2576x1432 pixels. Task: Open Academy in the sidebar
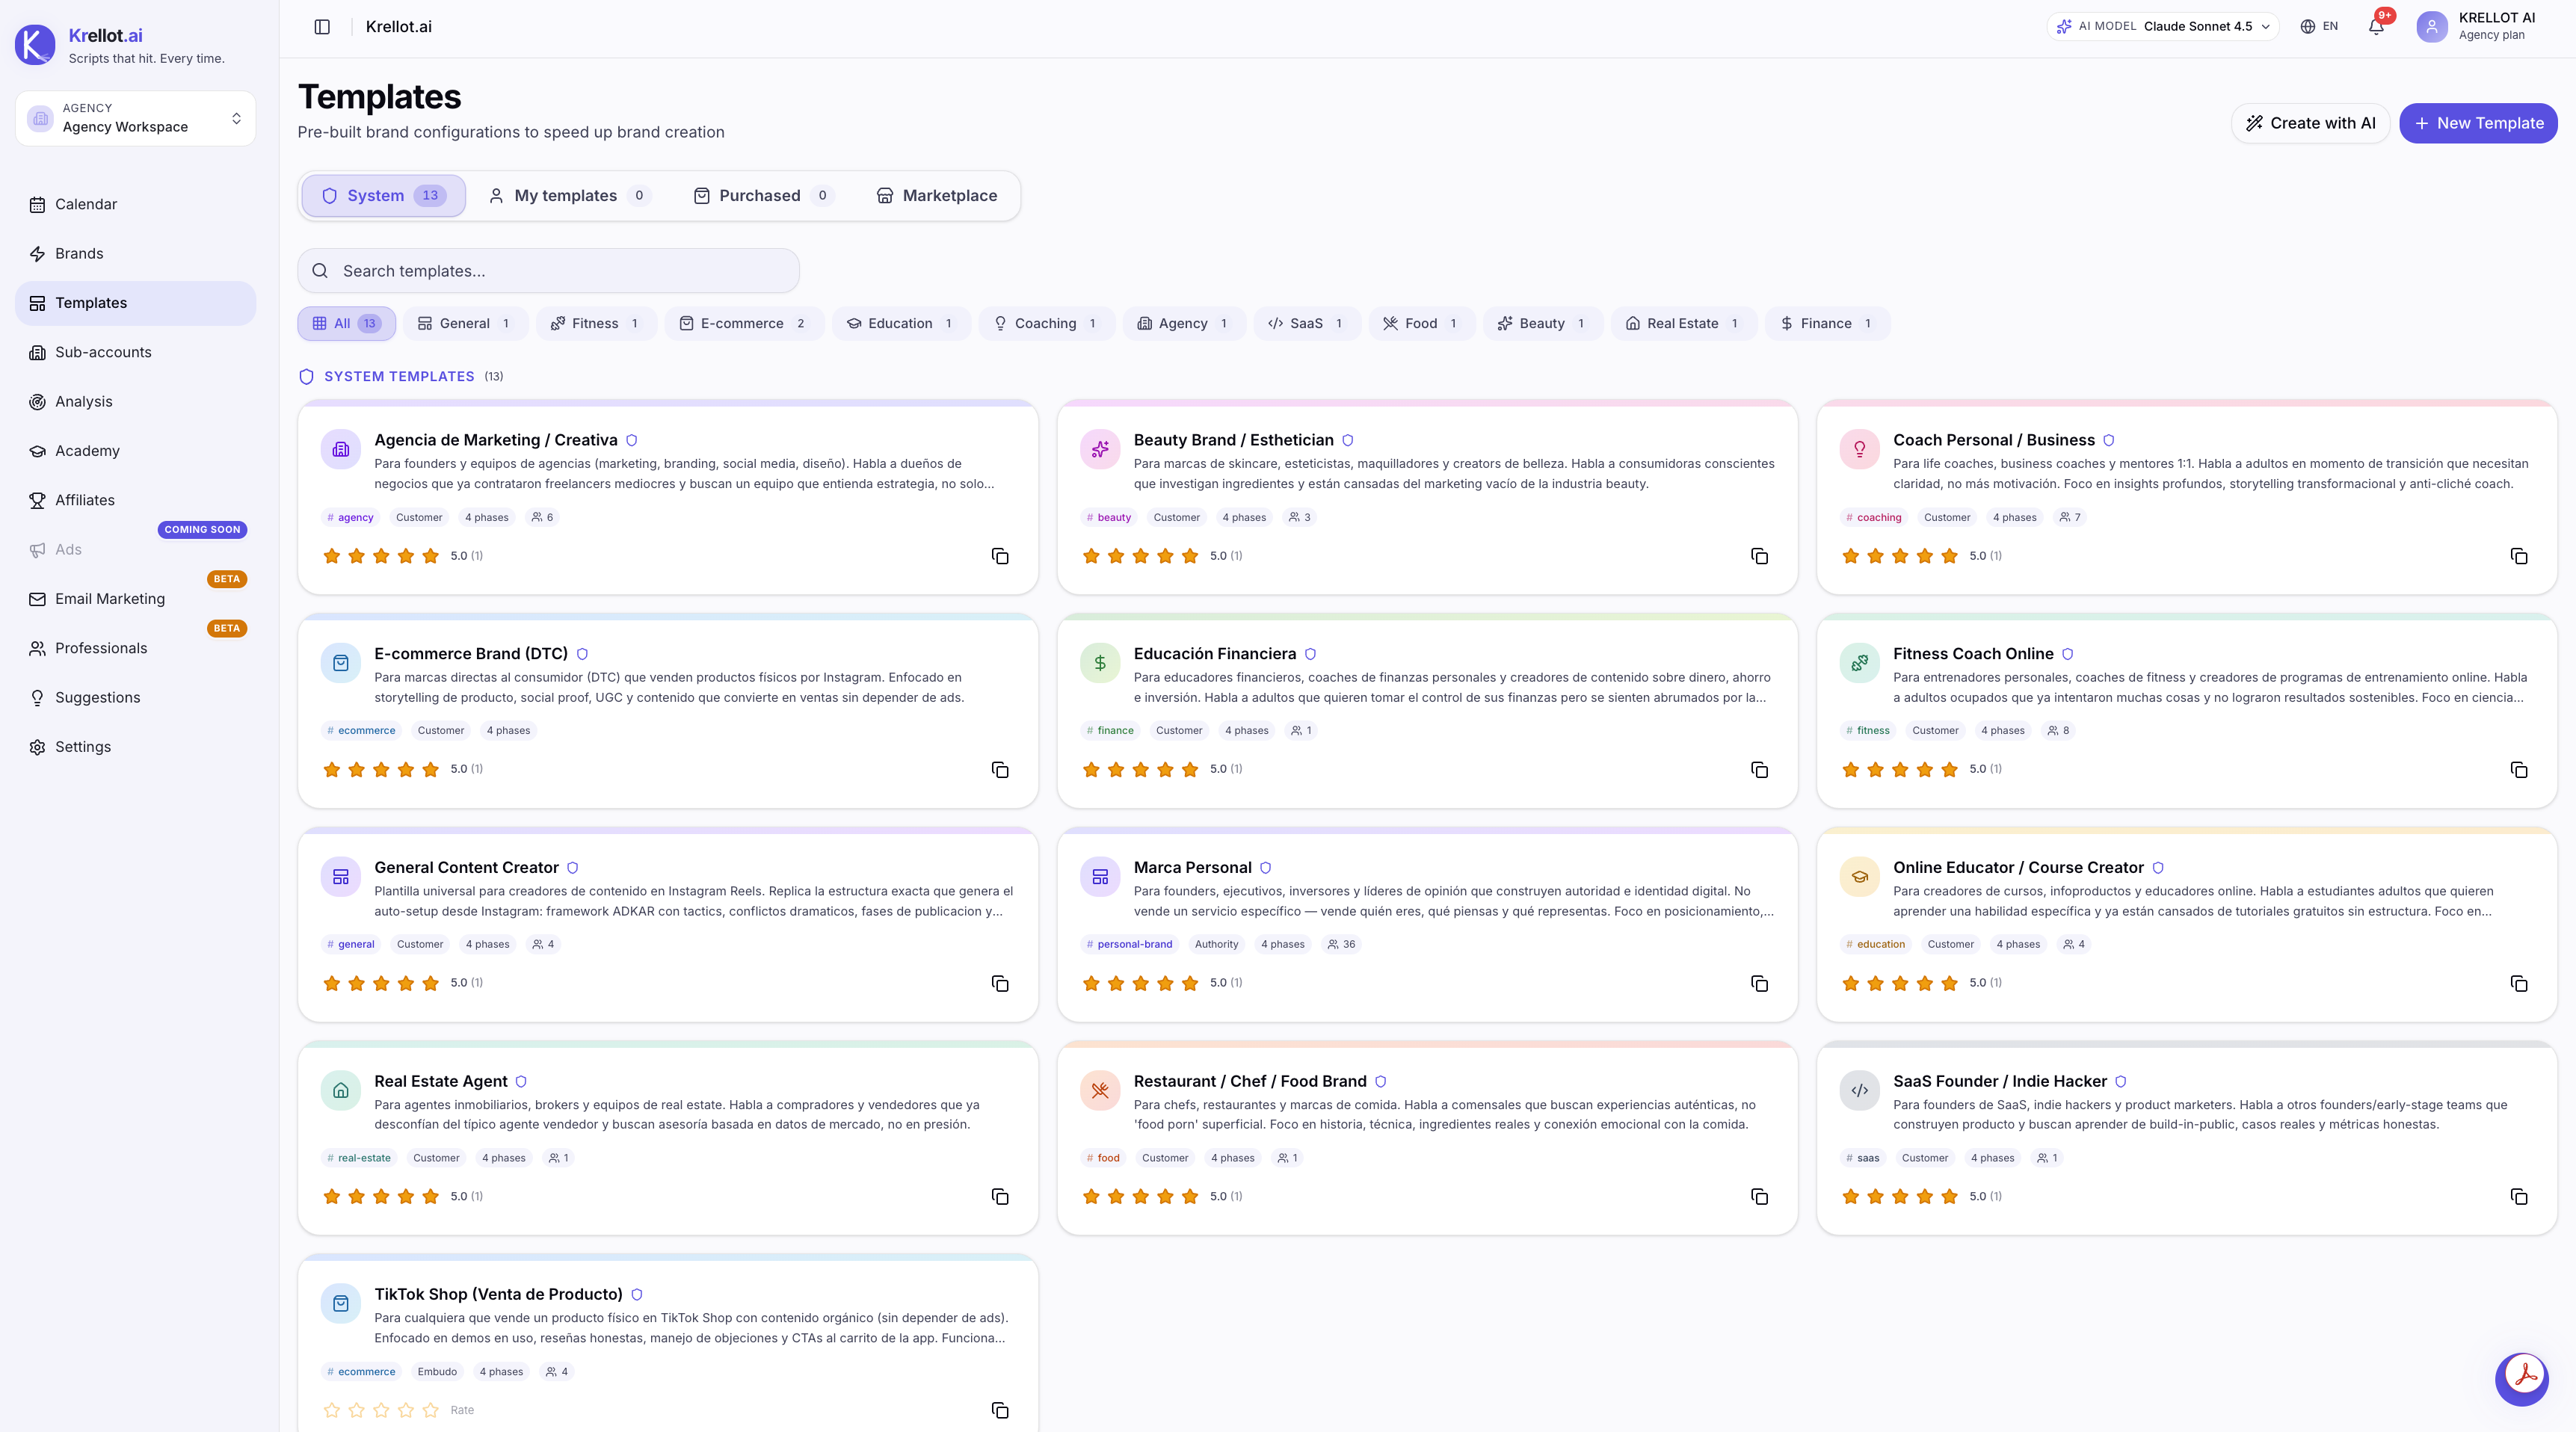click(x=136, y=451)
